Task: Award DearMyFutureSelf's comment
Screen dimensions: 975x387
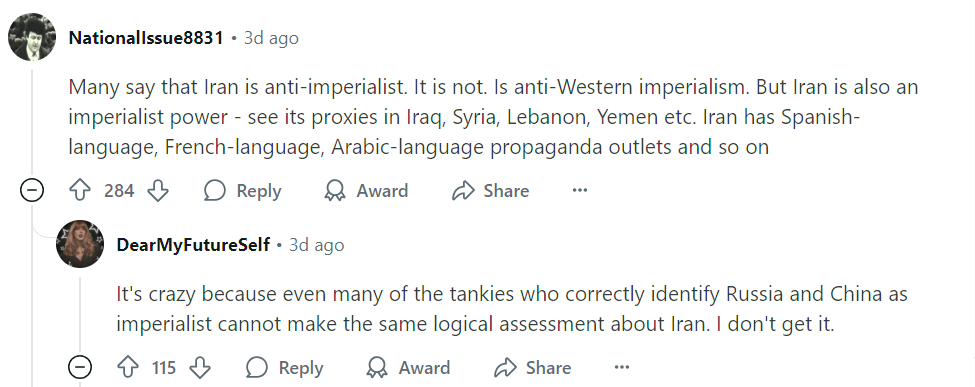Action: pyautogui.click(x=408, y=368)
